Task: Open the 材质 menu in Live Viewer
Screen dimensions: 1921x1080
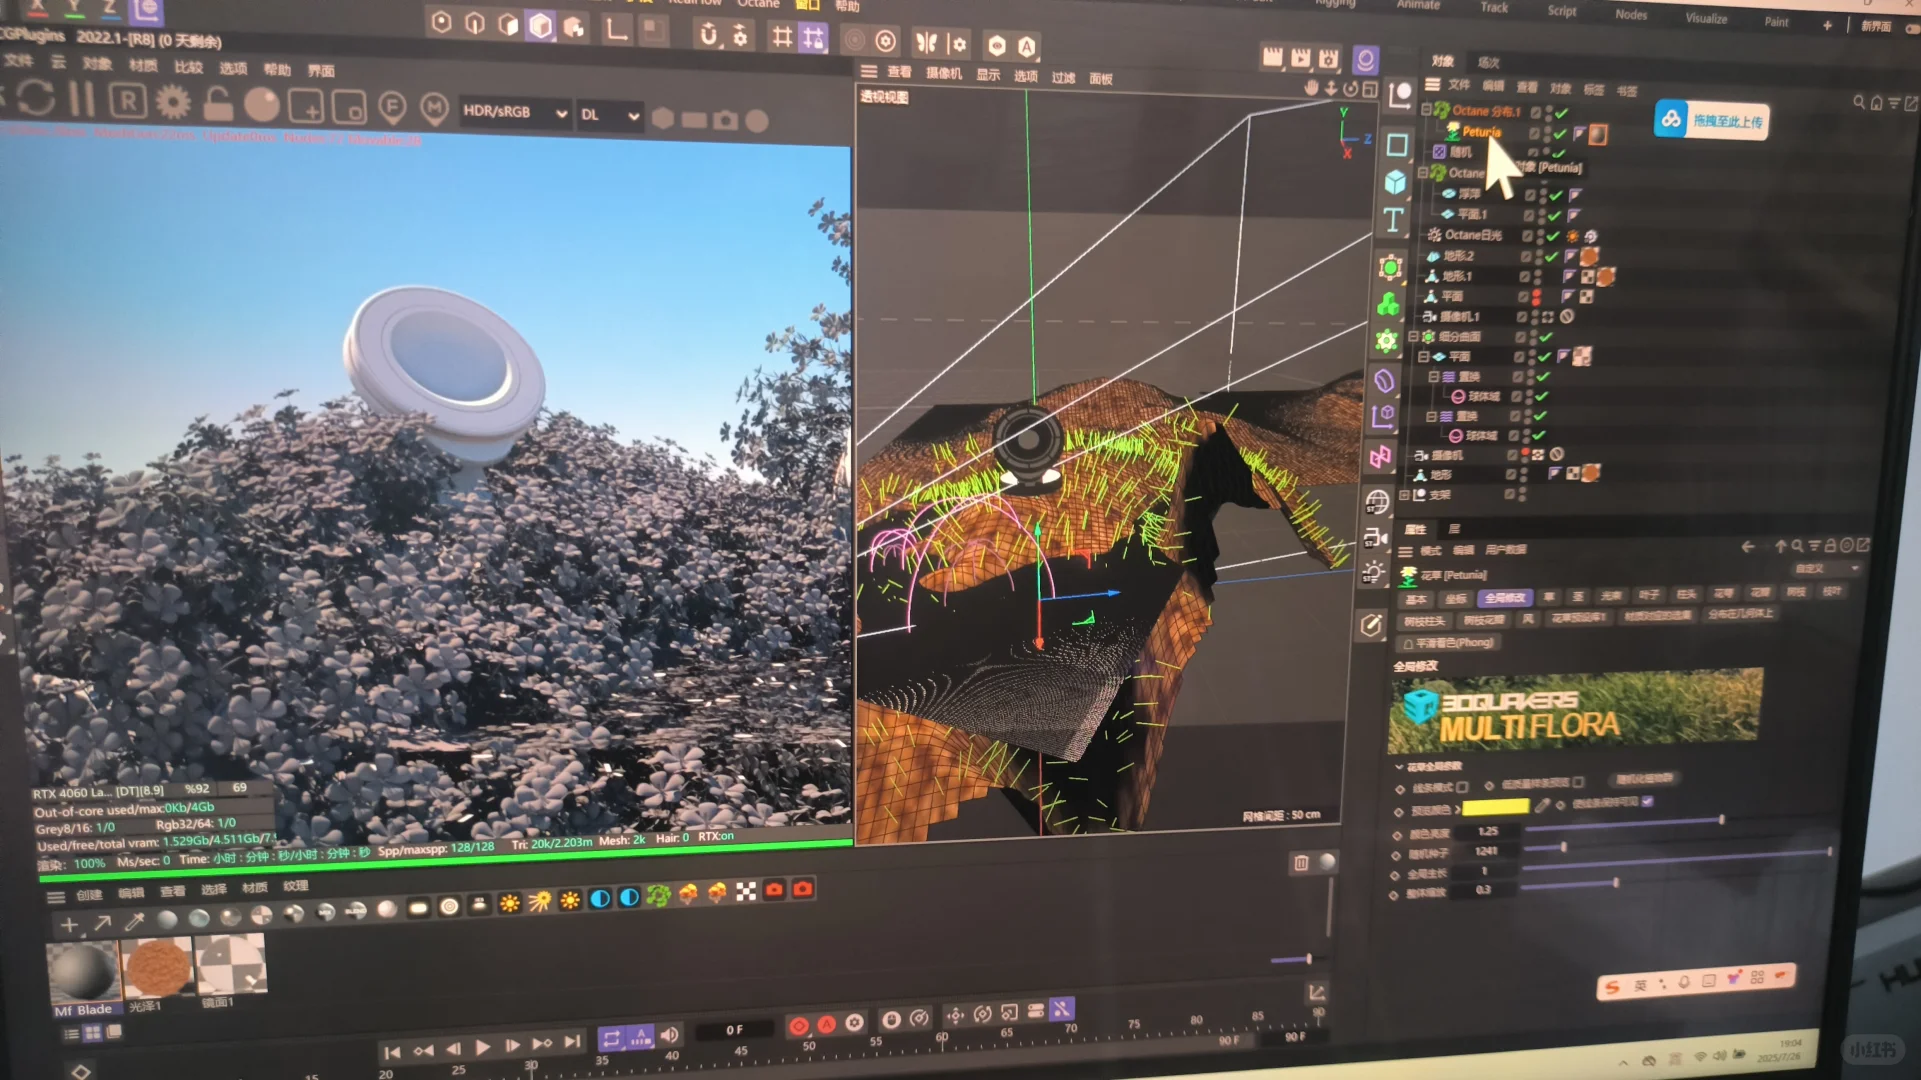Action: coord(143,66)
